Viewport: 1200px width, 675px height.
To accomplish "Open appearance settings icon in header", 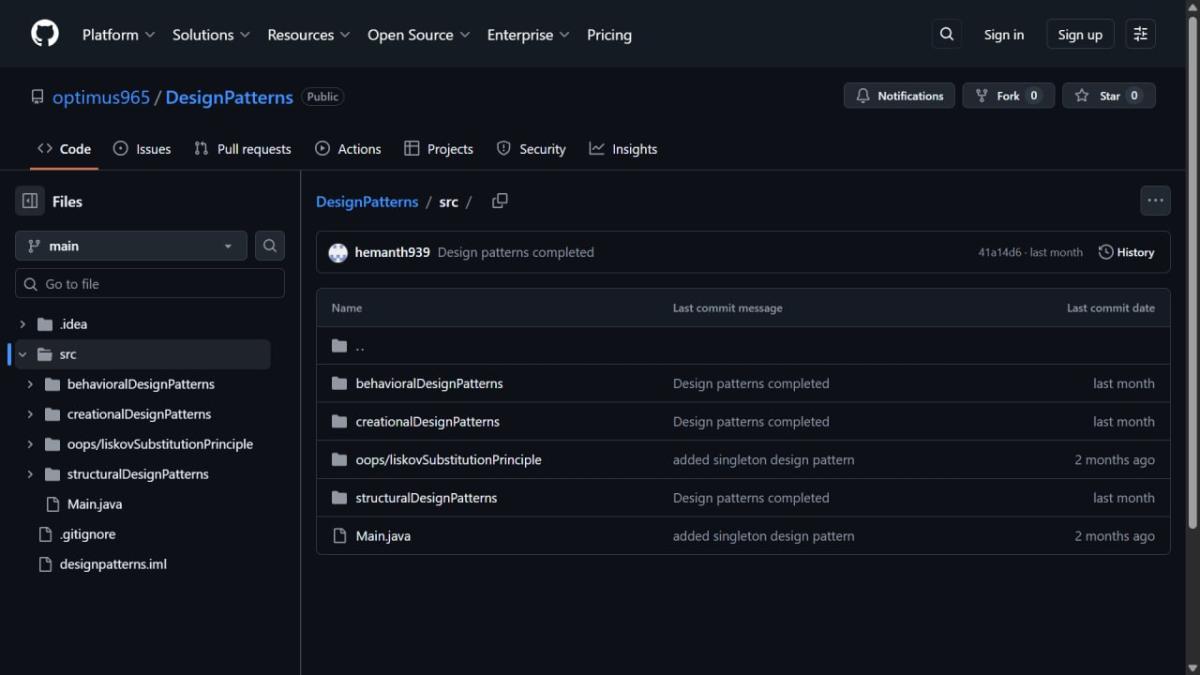I will (x=1140, y=34).
